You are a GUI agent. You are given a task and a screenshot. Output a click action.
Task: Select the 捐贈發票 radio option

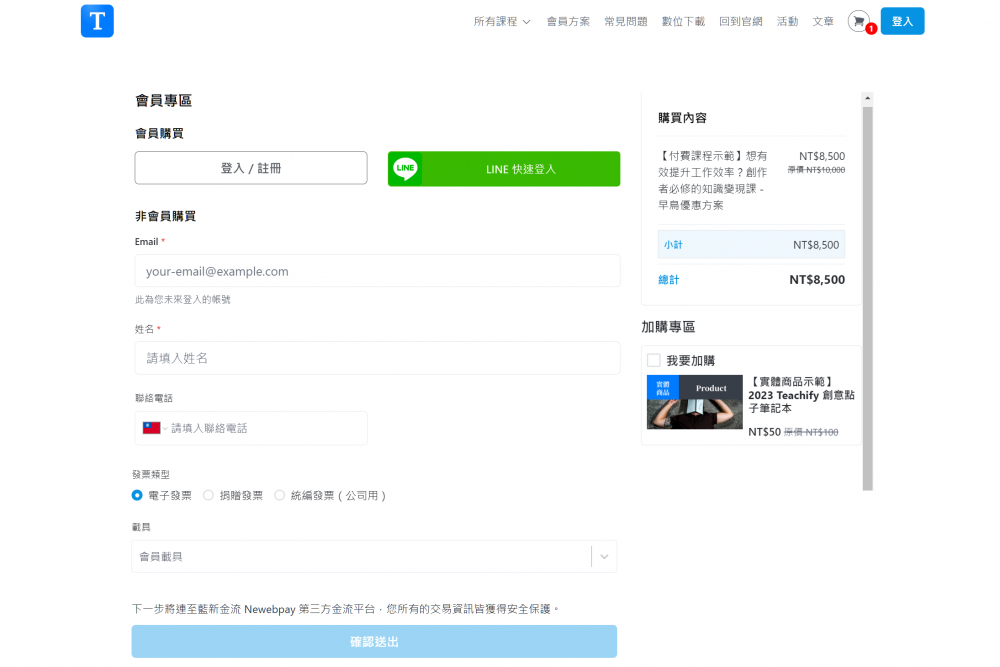209,495
